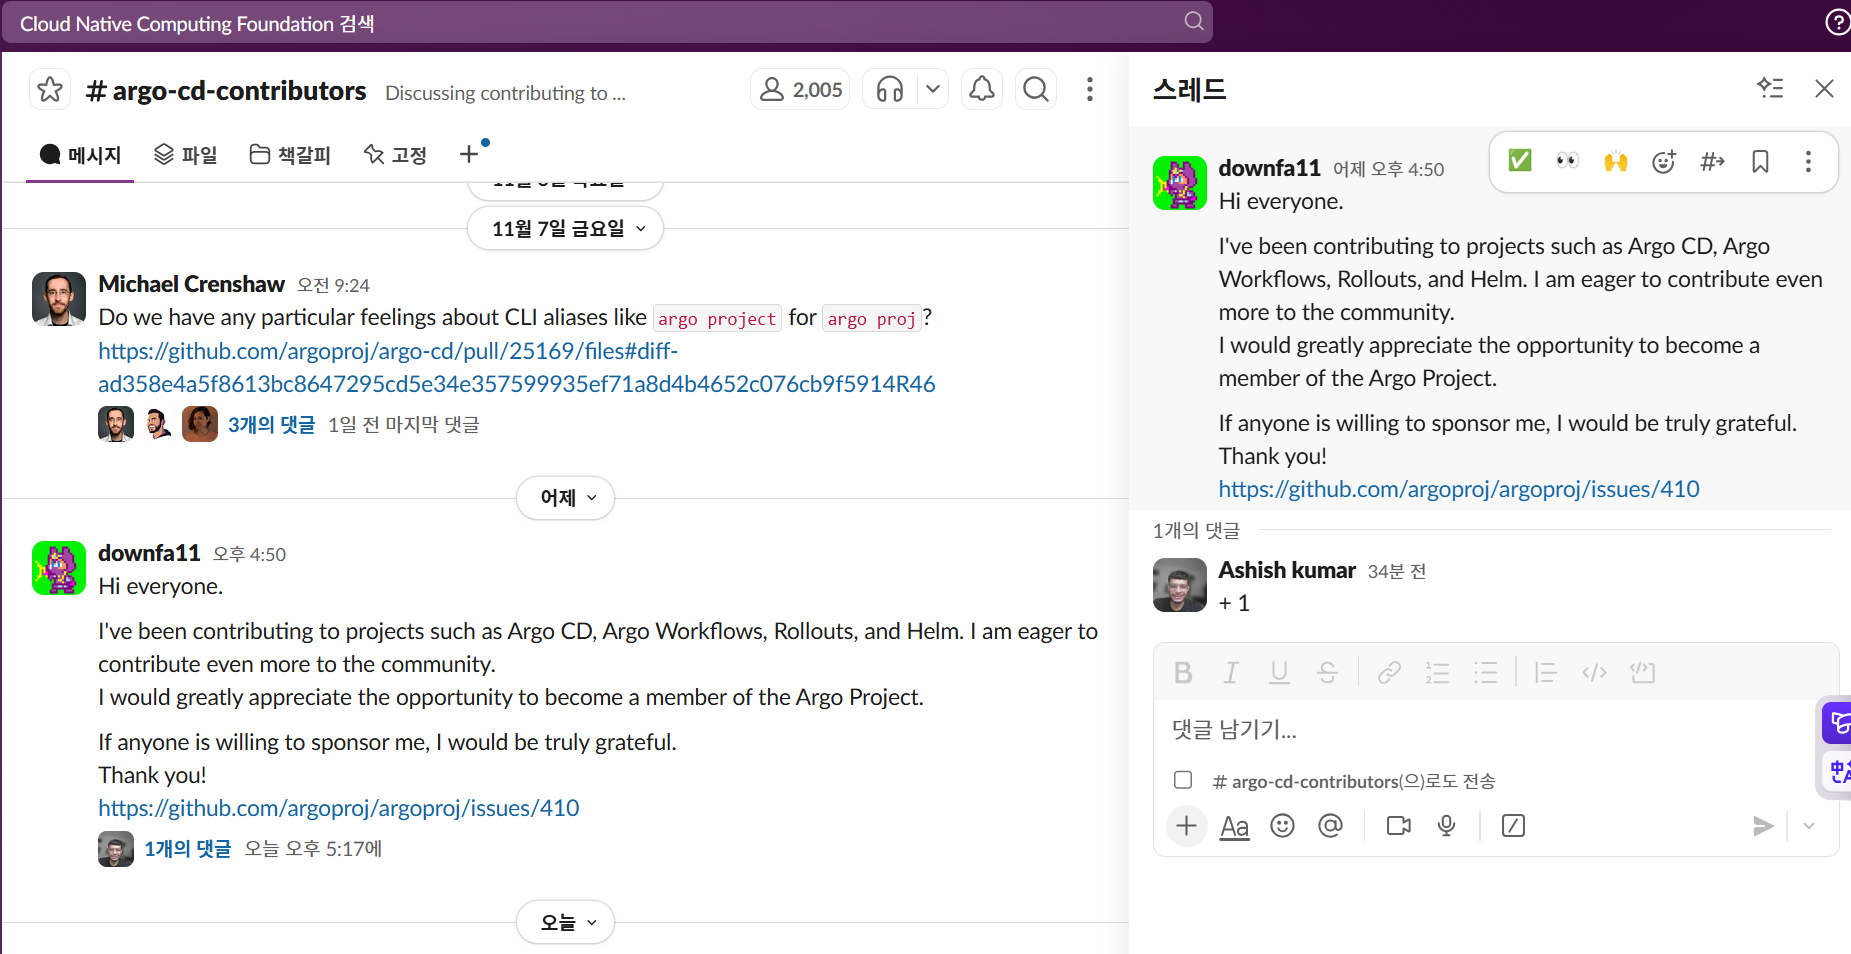React with white check mark emoji

coord(1520,161)
